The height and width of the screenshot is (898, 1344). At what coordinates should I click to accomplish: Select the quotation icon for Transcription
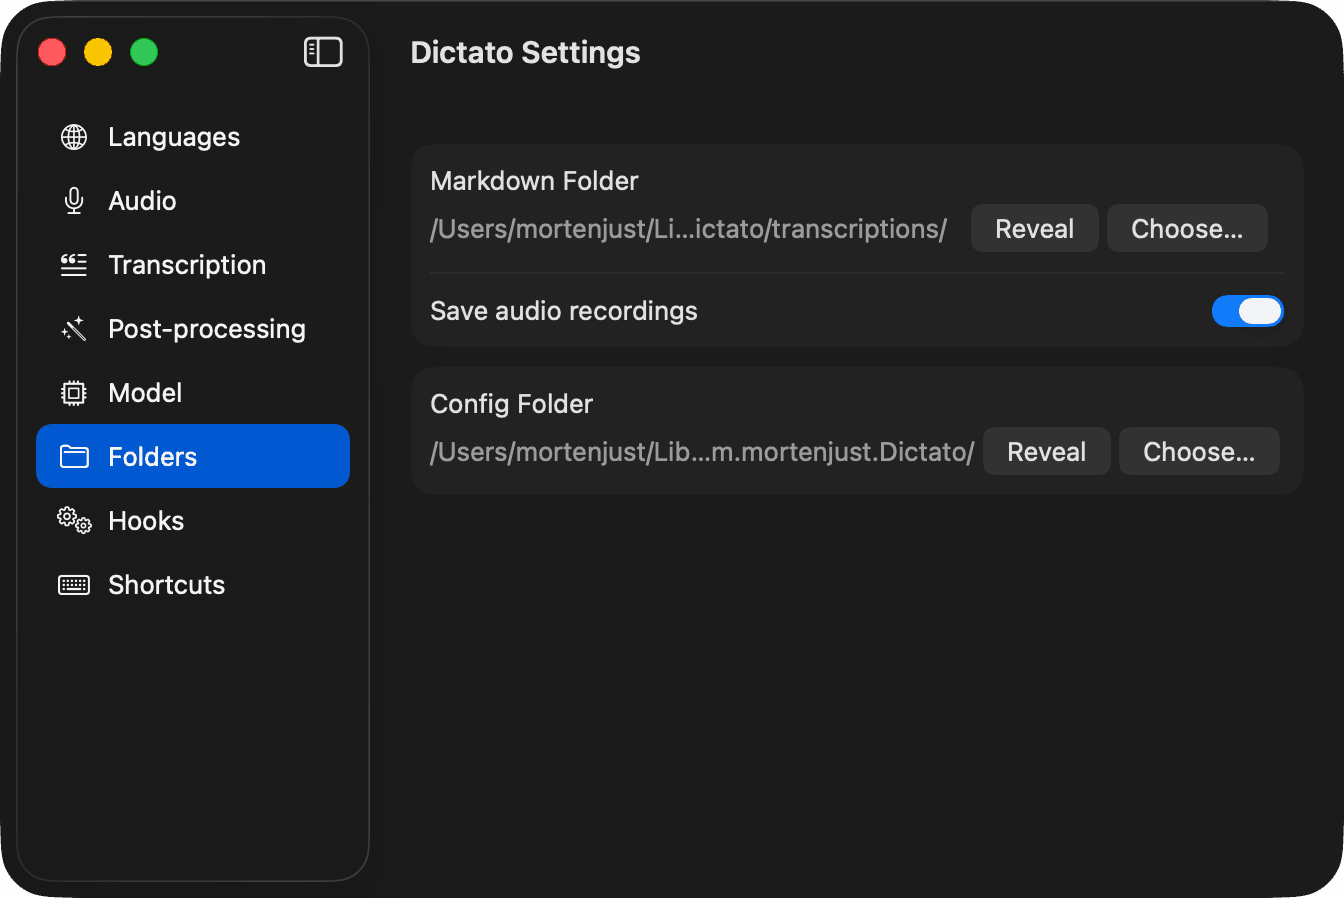tap(73, 264)
